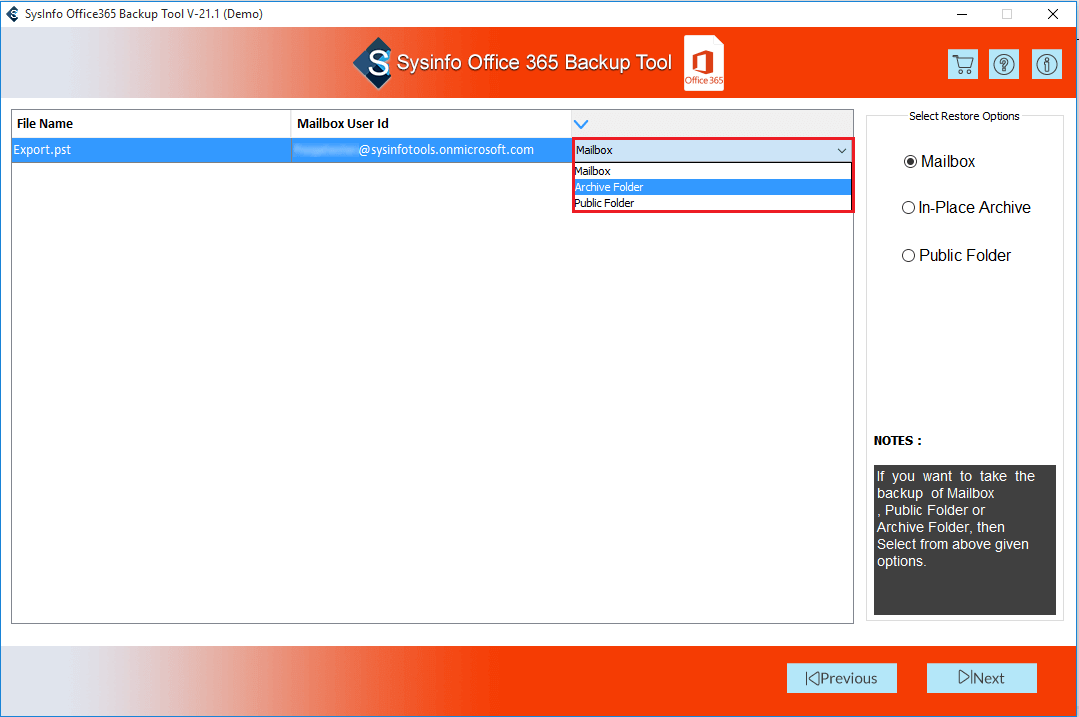Click the info about icon

pyautogui.click(x=1046, y=65)
